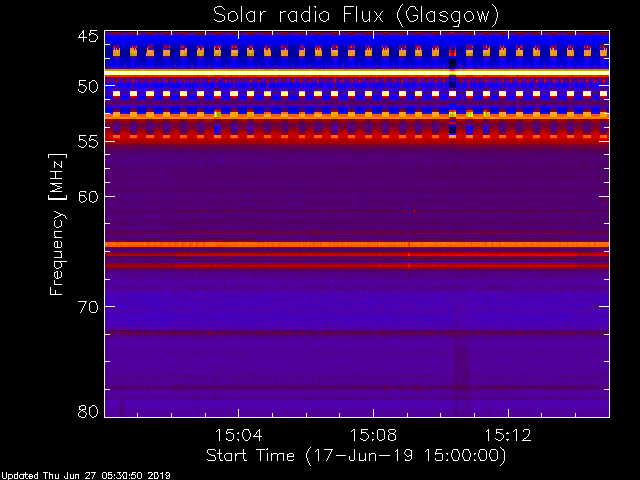Click the thin dark red line just below 70 MHz
The width and height of the screenshot is (640, 480).
(x=300, y=332)
